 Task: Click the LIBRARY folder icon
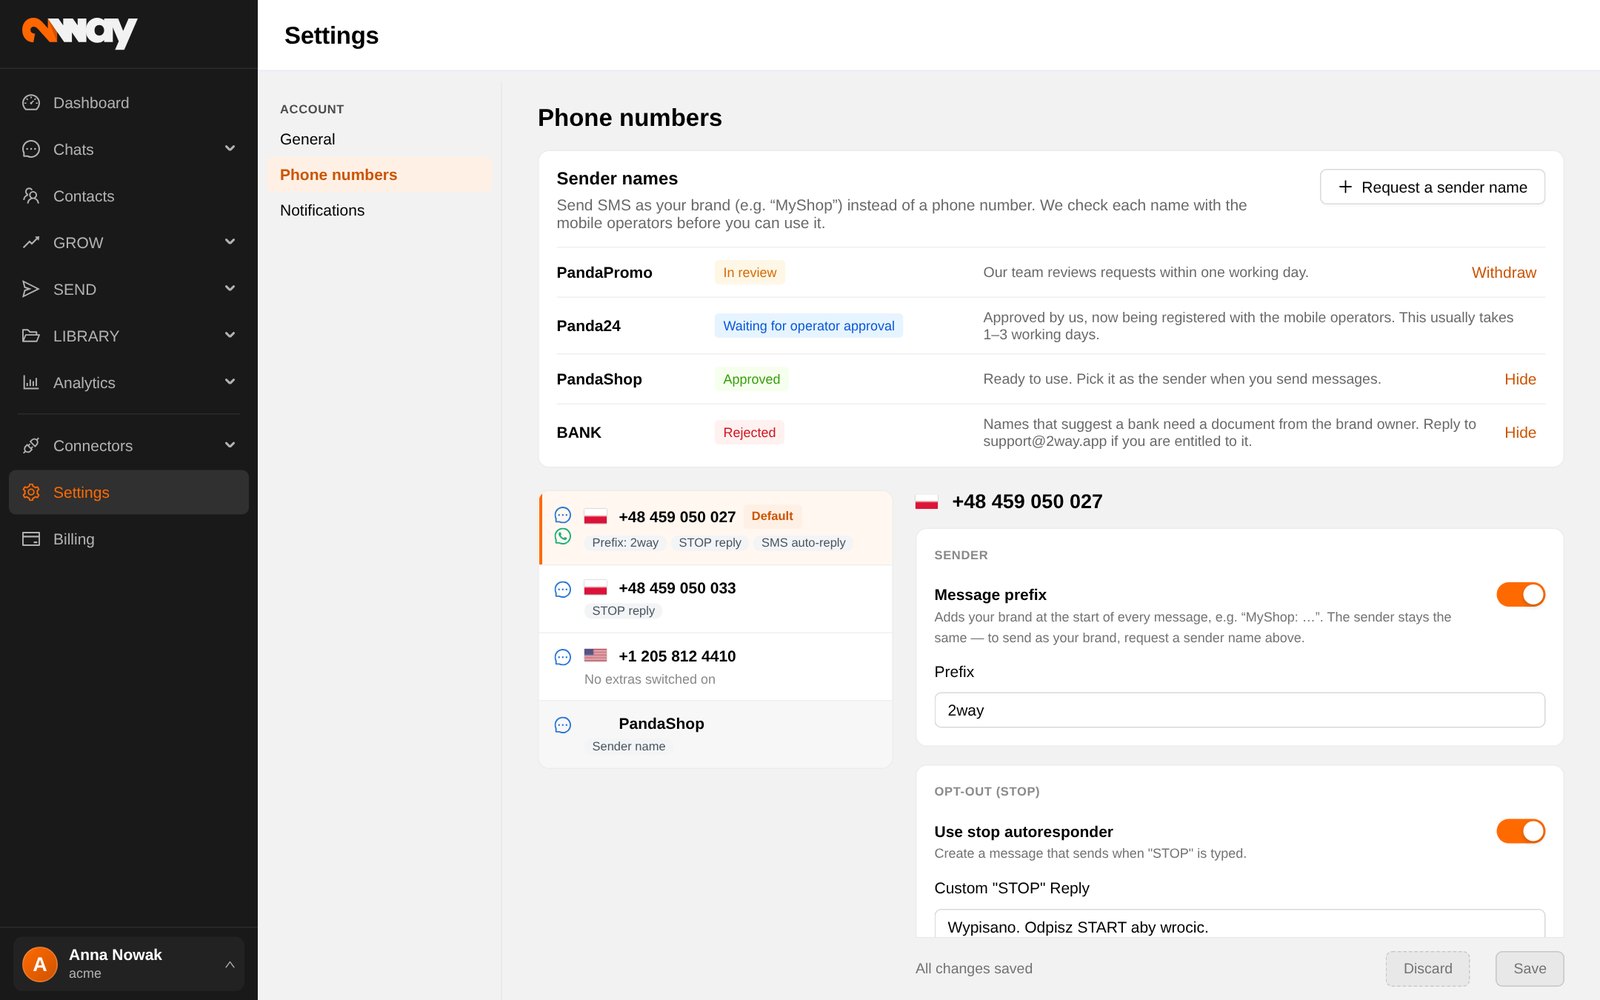coord(31,336)
